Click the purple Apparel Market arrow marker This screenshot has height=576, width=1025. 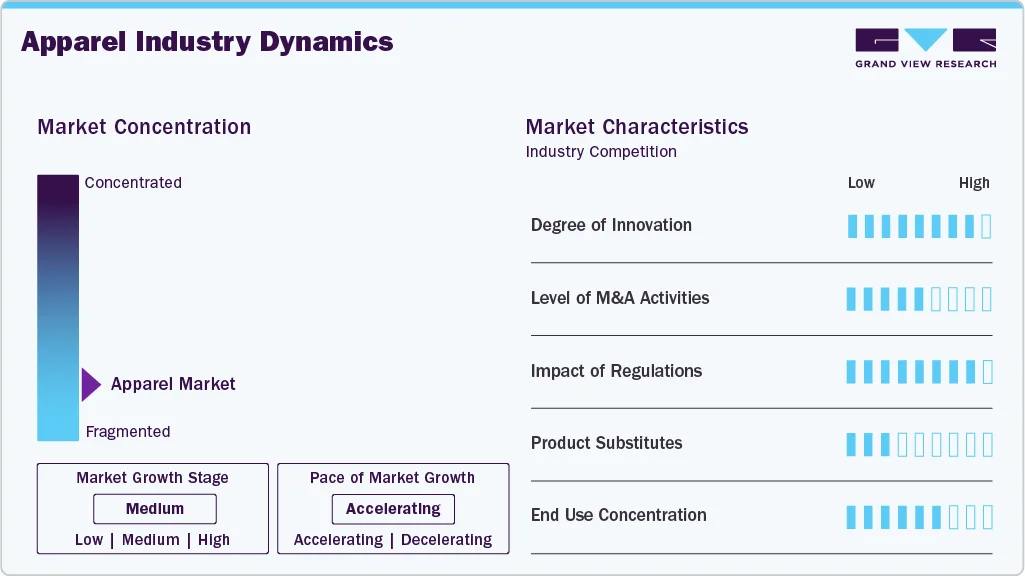[x=91, y=384]
